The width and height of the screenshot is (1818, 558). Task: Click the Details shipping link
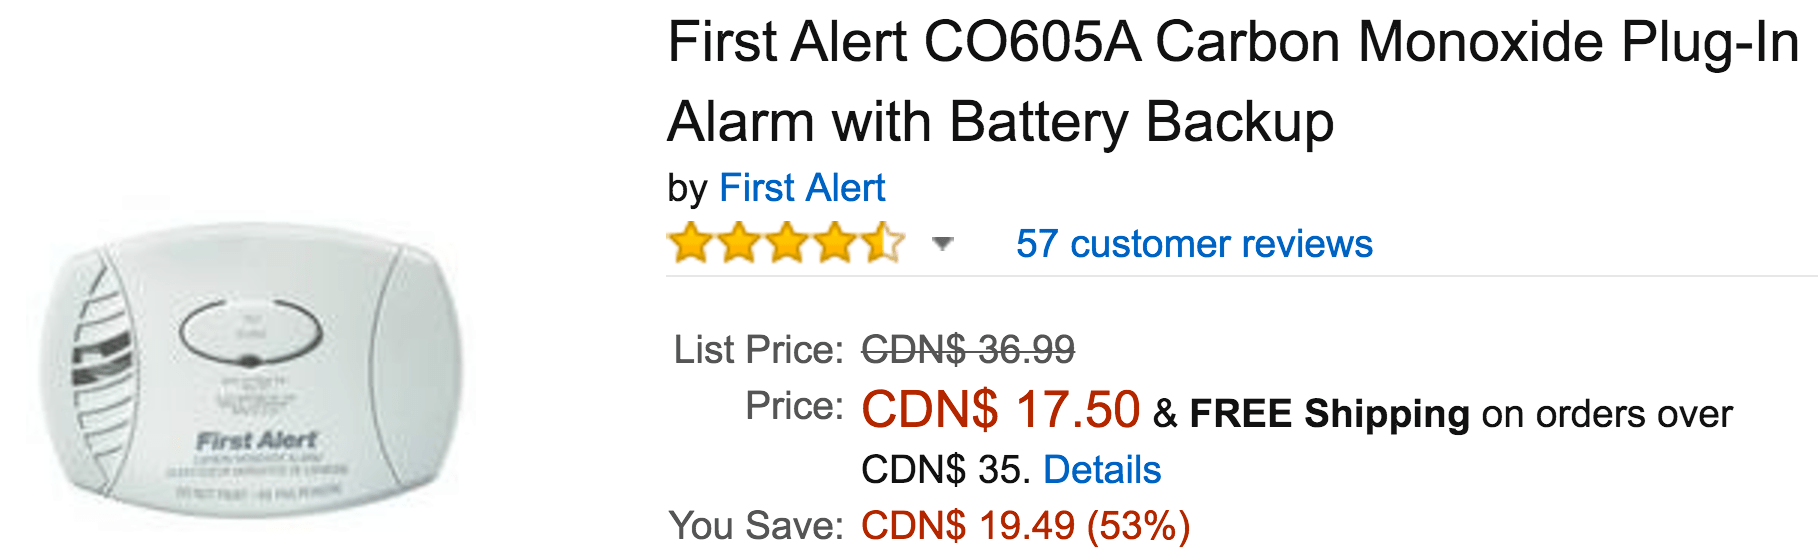coord(1102,470)
